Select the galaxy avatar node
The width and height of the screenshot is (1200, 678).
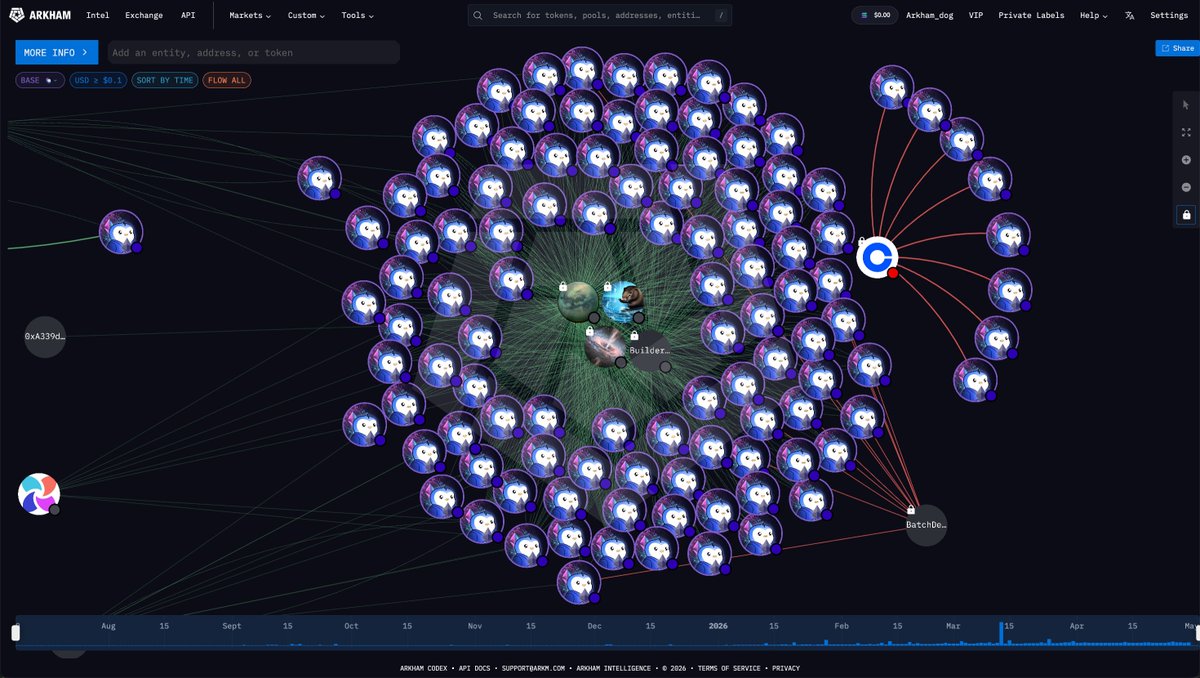[x=605, y=346]
